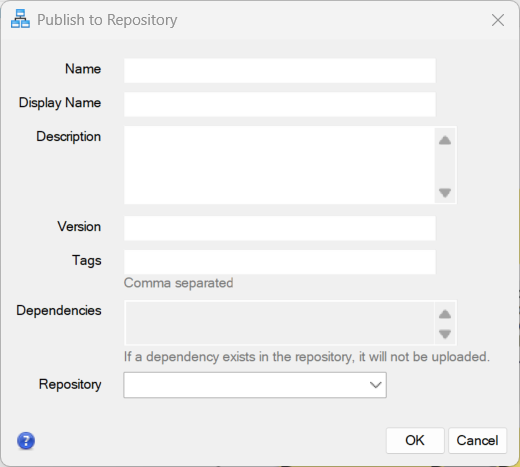Click the Publish to Repository title bar icon
The width and height of the screenshot is (520, 467).
(20, 19)
